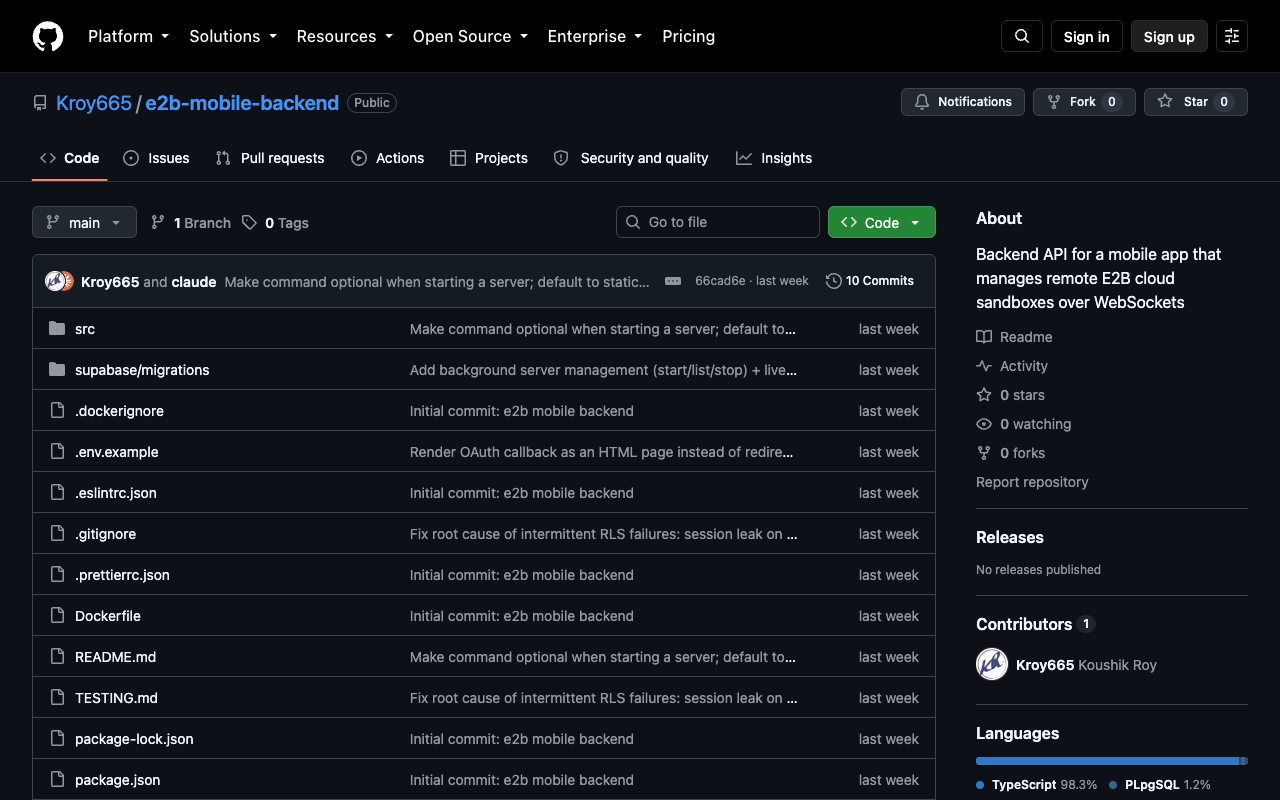Open the Pricing page link
Screen dimensions: 1280x800
click(689, 36)
